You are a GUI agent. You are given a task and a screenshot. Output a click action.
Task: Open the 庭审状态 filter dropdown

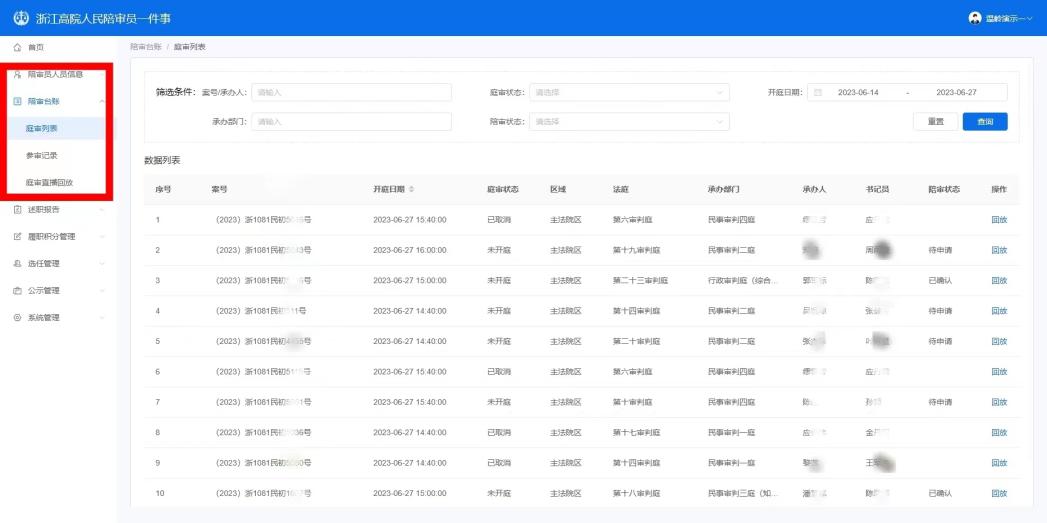[x=629, y=93]
